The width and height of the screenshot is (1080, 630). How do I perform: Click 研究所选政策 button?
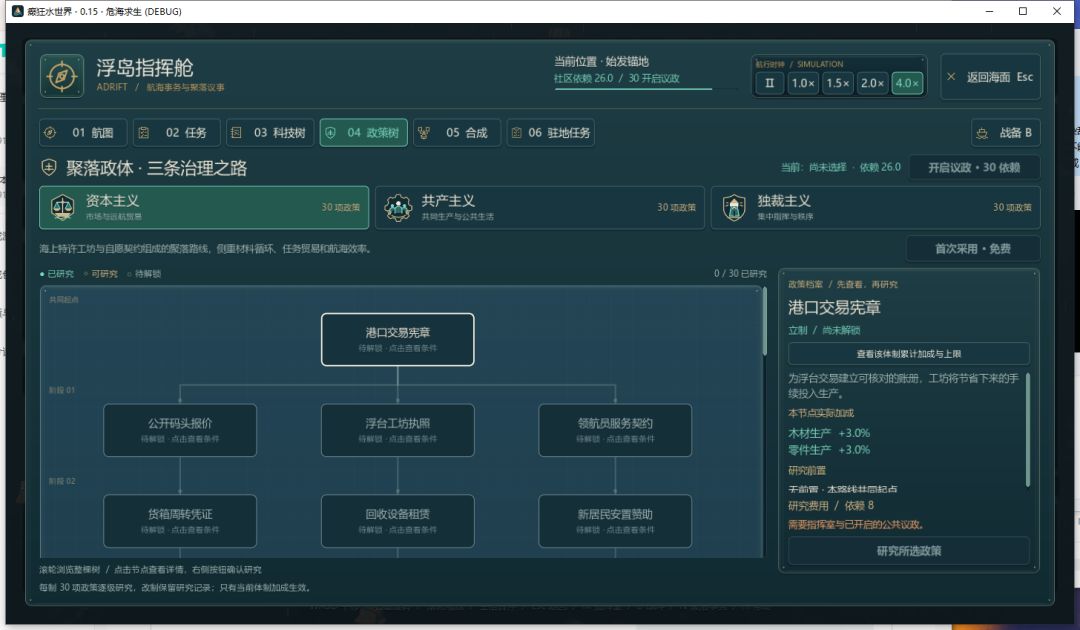pyautogui.click(x=908, y=551)
